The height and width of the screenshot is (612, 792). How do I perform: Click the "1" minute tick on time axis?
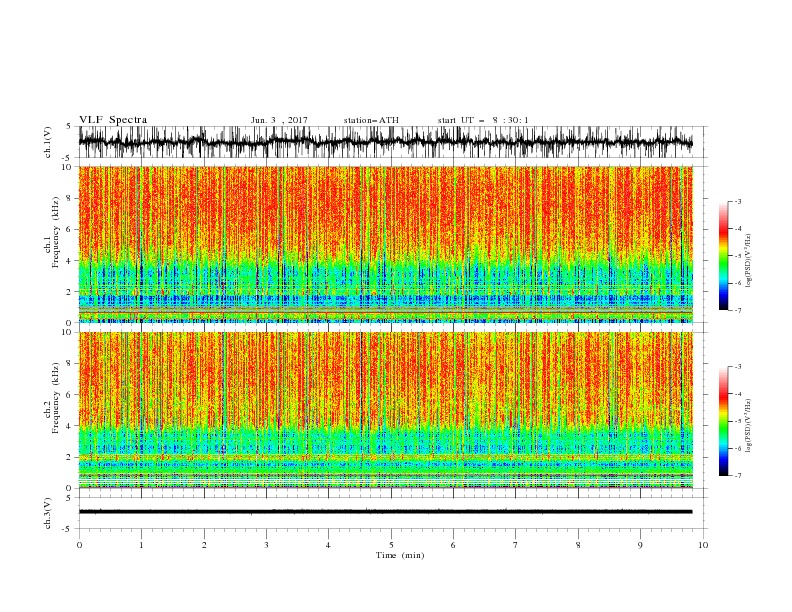(x=141, y=545)
